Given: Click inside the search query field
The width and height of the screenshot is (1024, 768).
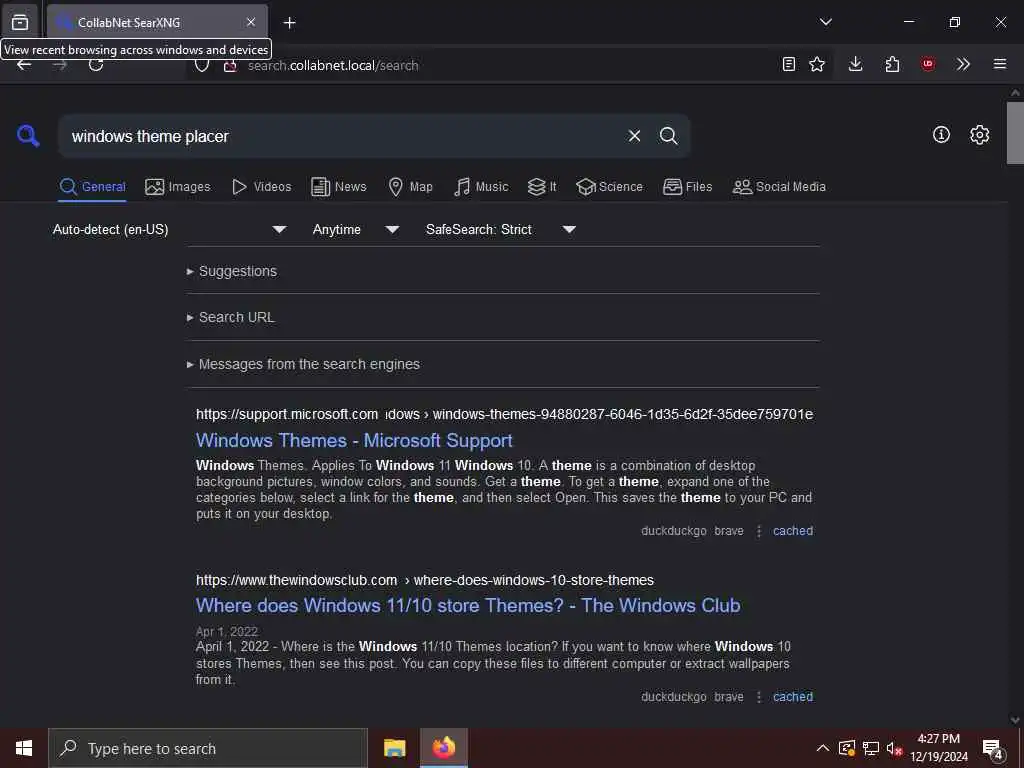Looking at the screenshot, I should click(340, 136).
